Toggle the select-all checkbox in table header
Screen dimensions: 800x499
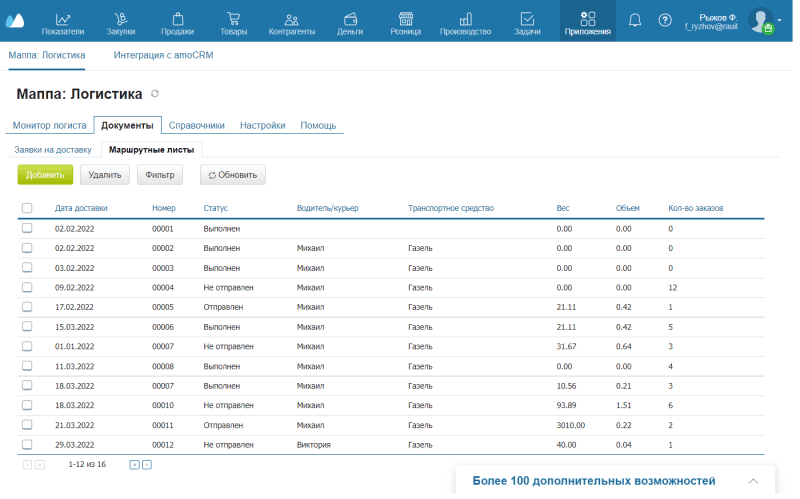(x=27, y=208)
